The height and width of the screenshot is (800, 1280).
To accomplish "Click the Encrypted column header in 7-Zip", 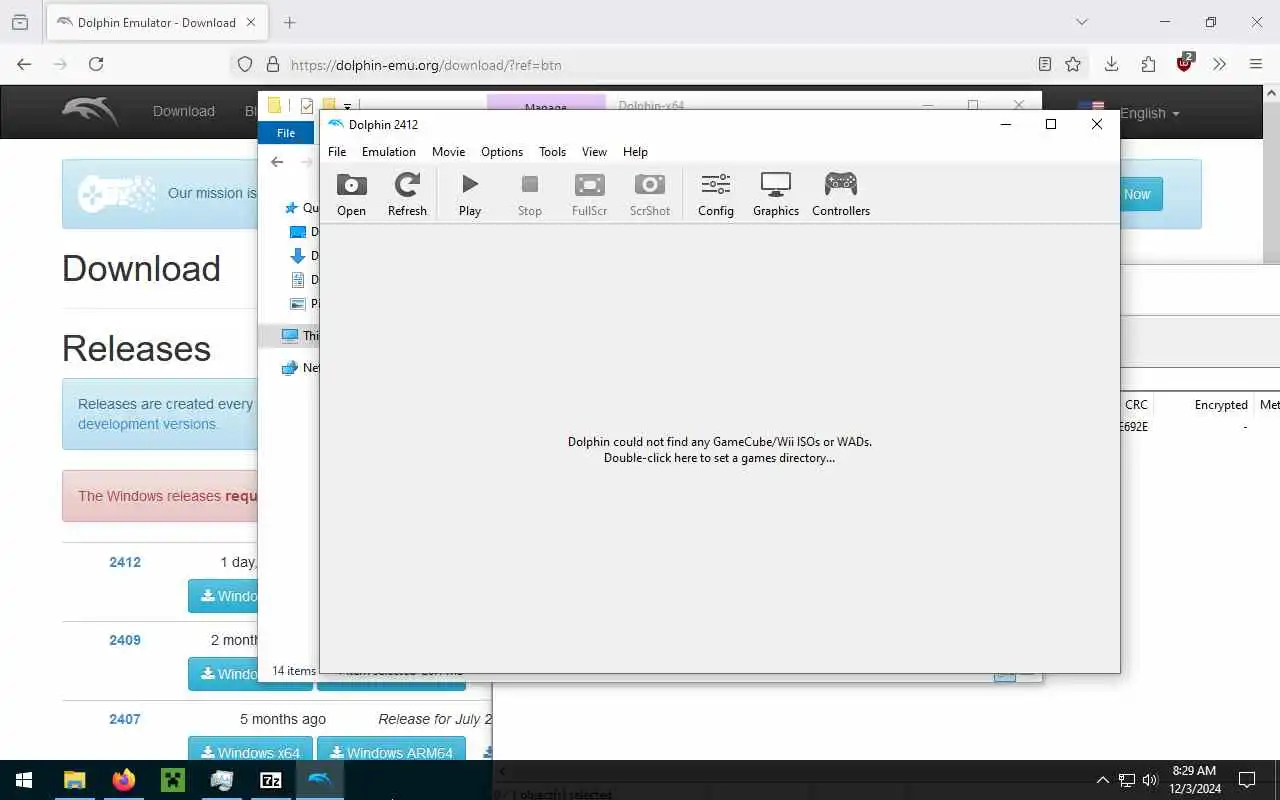I will tap(1221, 405).
